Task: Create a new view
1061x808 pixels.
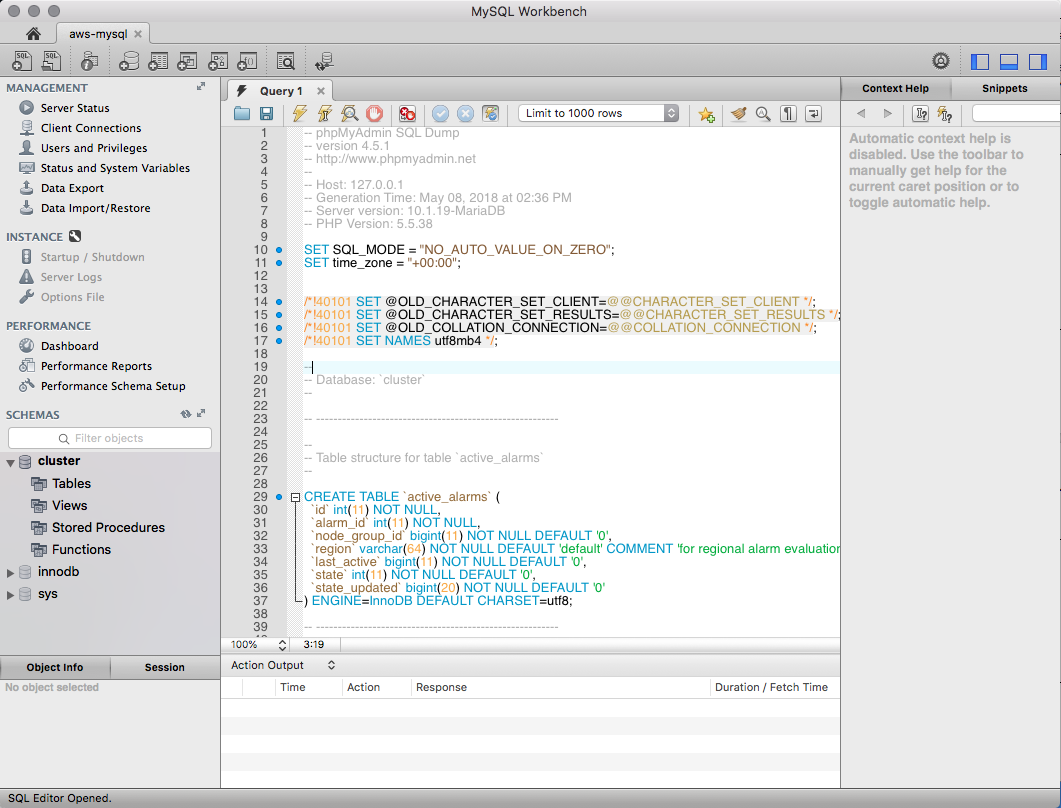Action: click(187, 61)
